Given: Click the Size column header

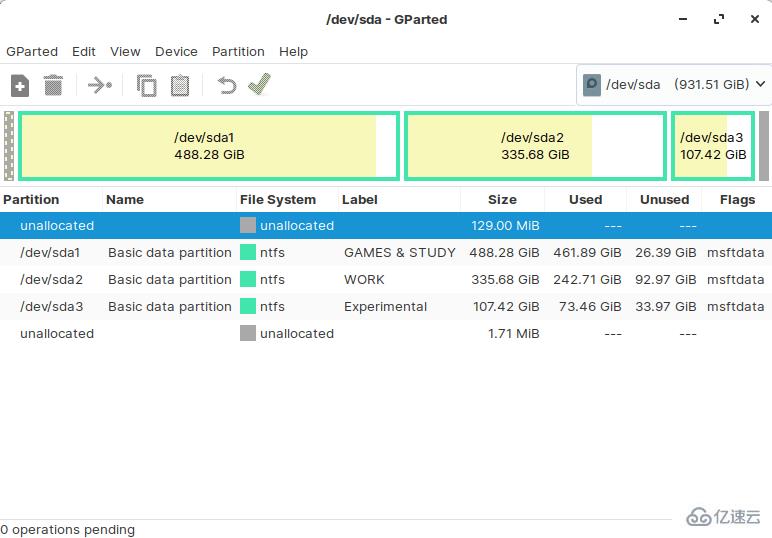Looking at the screenshot, I should tap(502, 200).
